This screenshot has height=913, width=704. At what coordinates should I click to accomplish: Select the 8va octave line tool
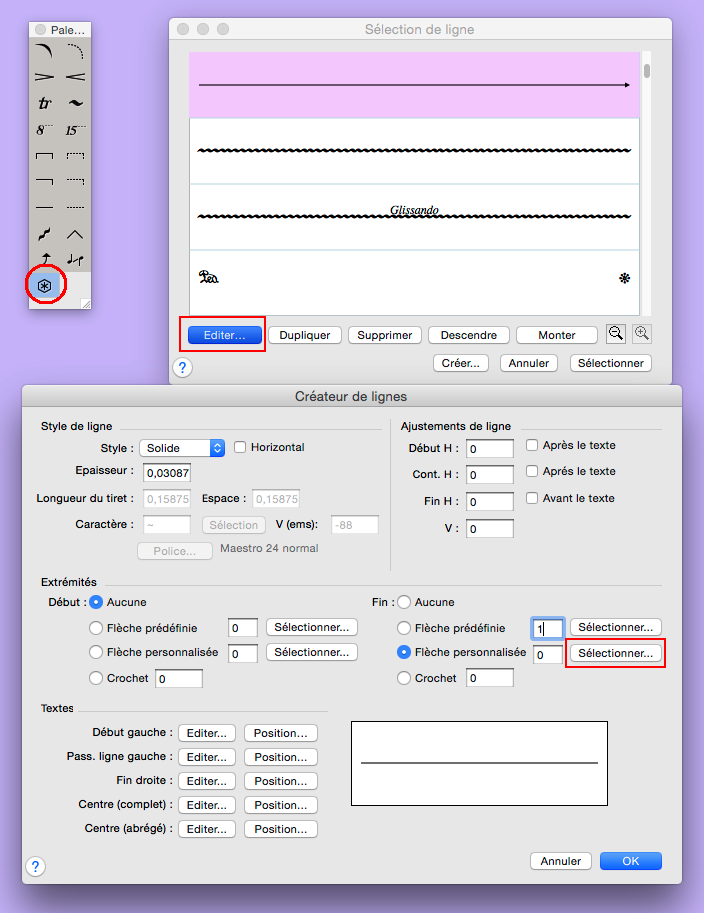tap(45, 129)
